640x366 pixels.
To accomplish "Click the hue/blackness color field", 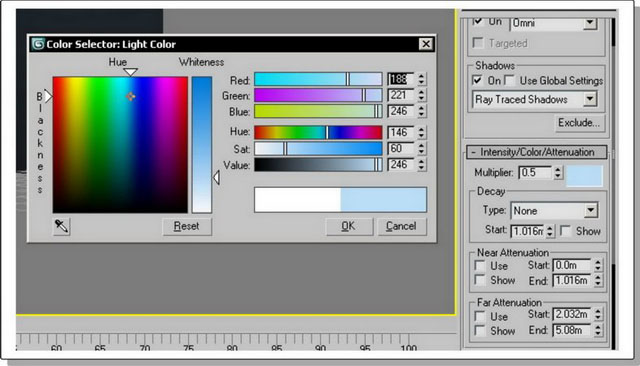I will coord(120,144).
